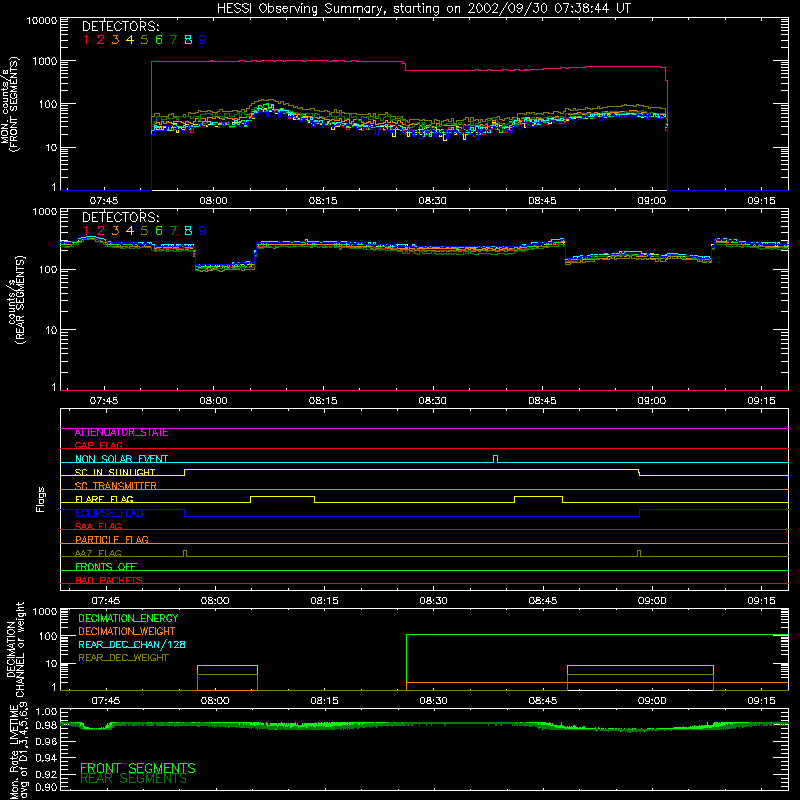Click FRONT SEGMENTS legend in livetime plot
Screen dimensions: 800x800
coord(138,768)
